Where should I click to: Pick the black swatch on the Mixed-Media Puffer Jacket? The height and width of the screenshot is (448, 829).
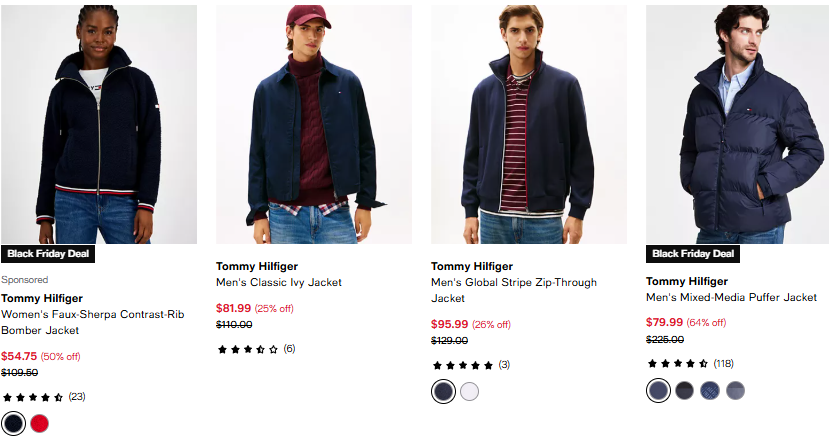(x=684, y=390)
